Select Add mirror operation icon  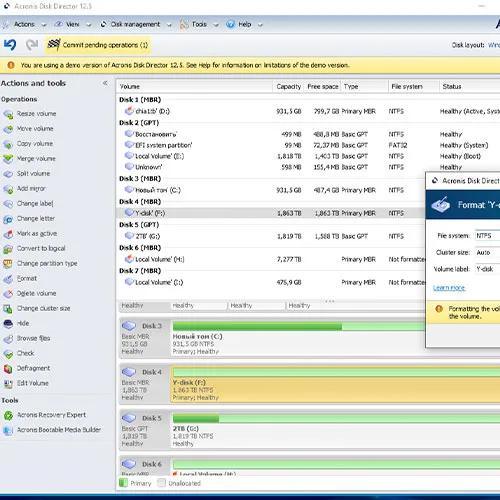click(8, 189)
